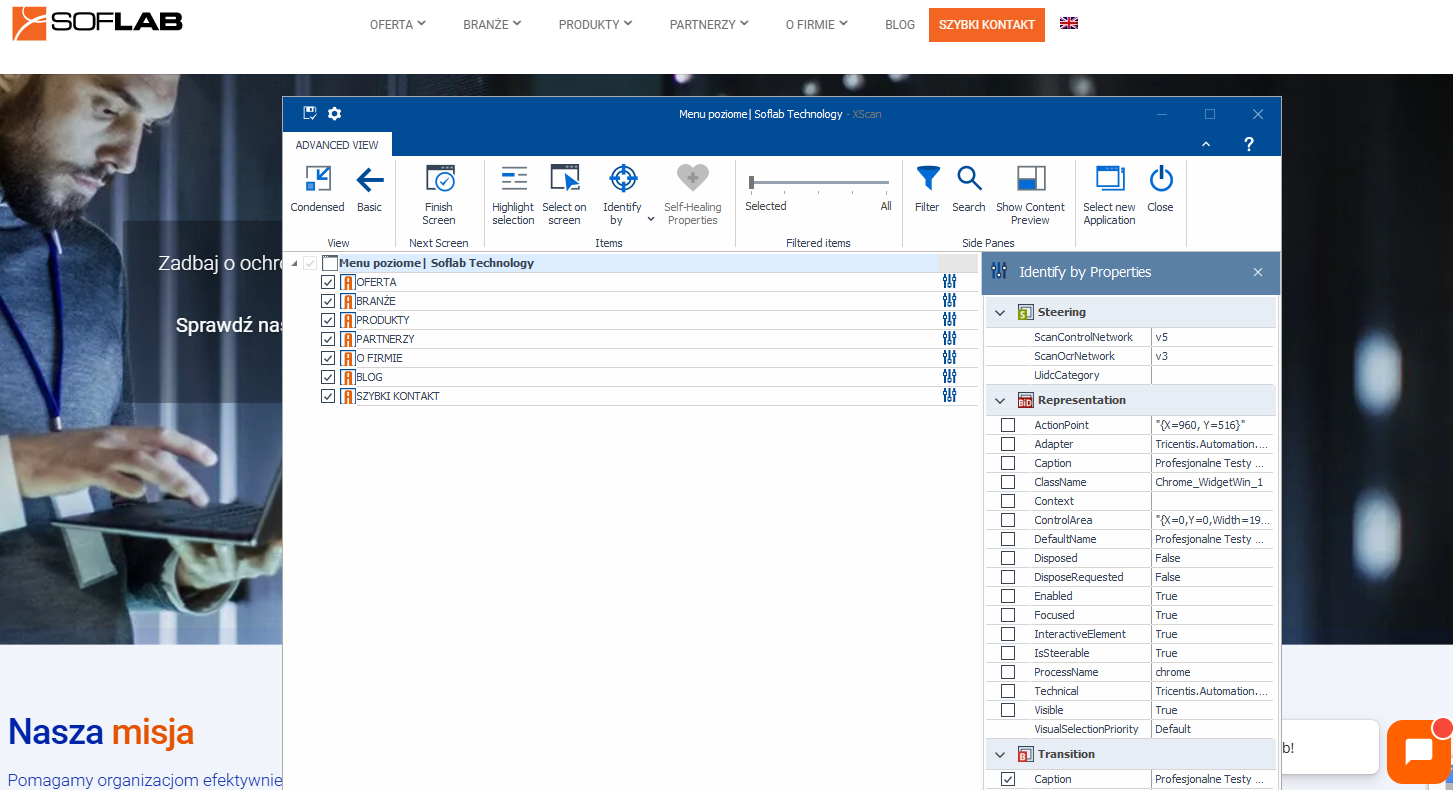Viewport: 1453px width, 790px height.
Task: Activate Select on screen tool
Action: [x=565, y=180]
